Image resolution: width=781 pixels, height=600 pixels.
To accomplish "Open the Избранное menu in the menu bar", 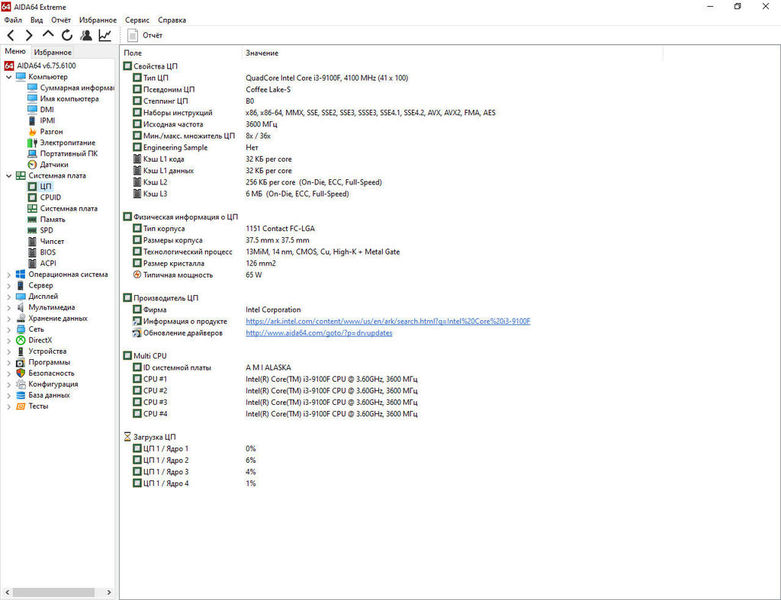I will coord(98,20).
